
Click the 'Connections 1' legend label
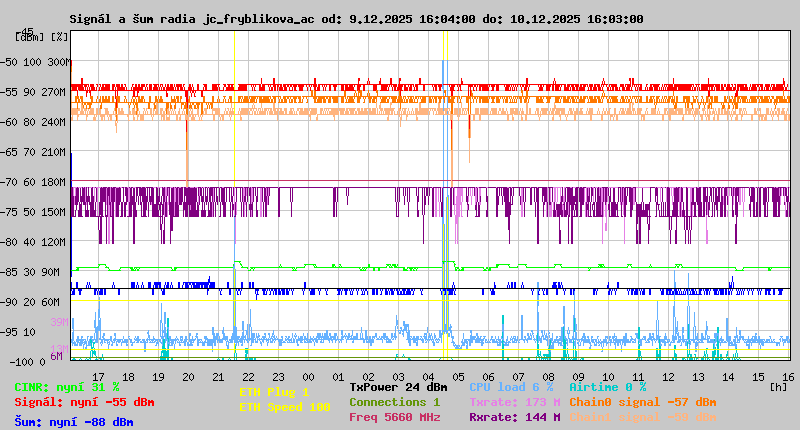click(394, 402)
